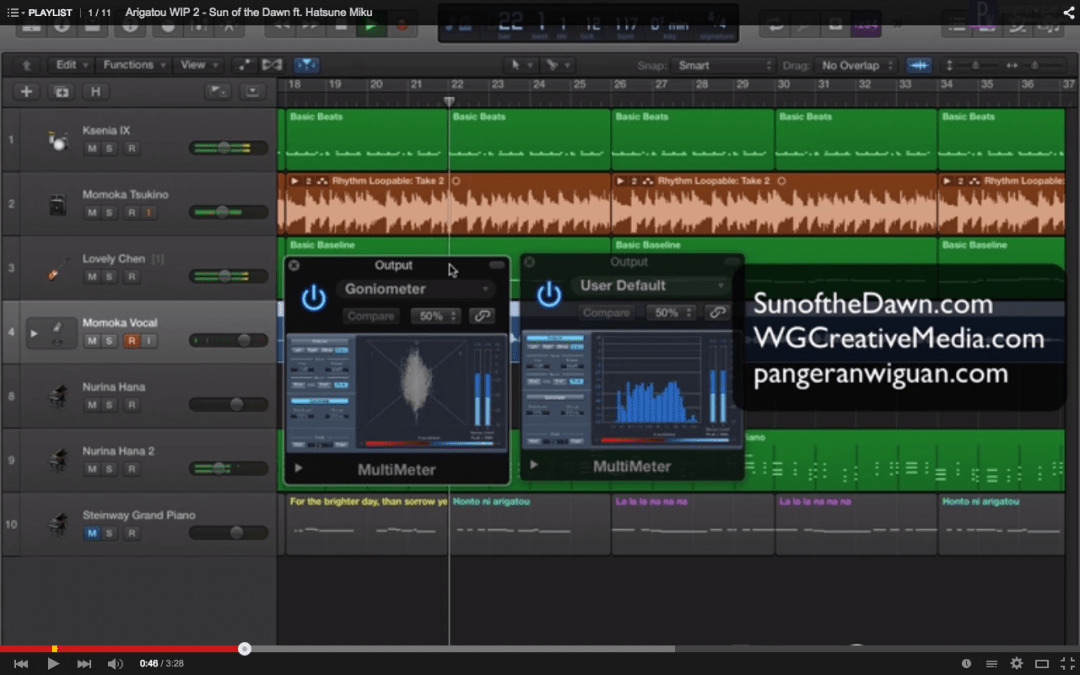
Task: Toggle Goniometer MultiMeter power button
Action: (313, 298)
